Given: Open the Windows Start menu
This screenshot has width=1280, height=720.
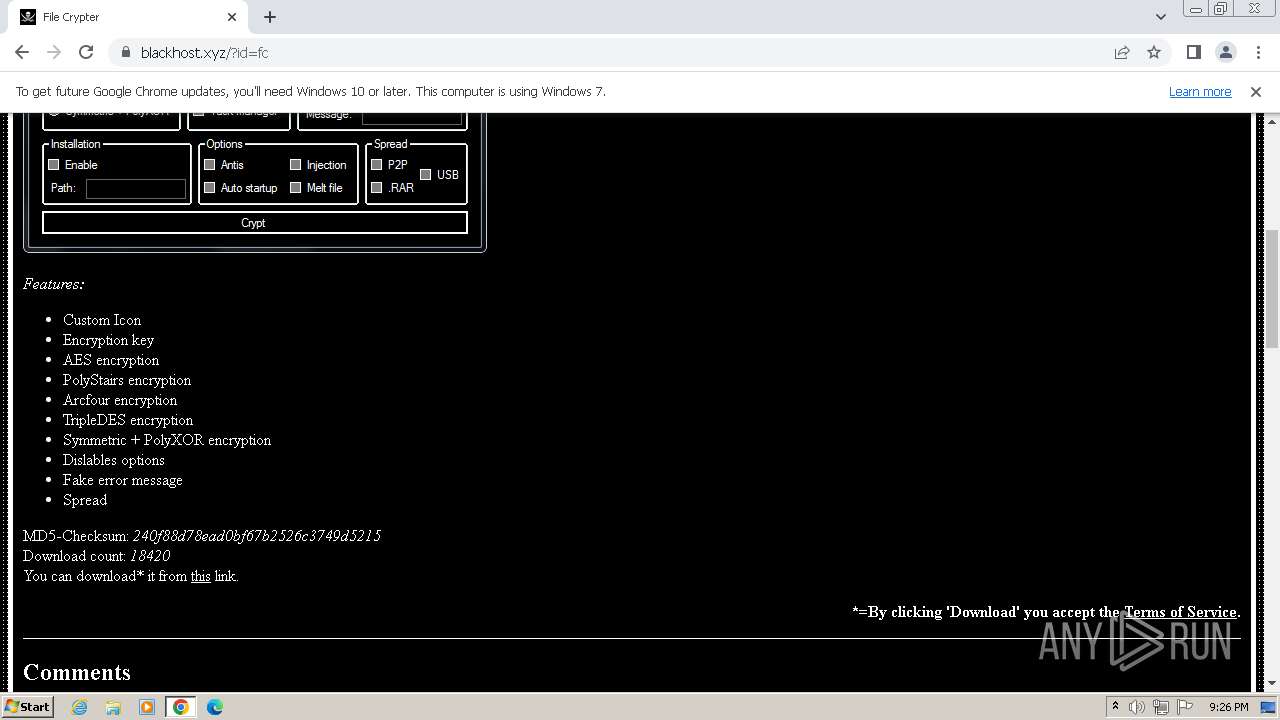Looking at the screenshot, I should click(x=27, y=706).
